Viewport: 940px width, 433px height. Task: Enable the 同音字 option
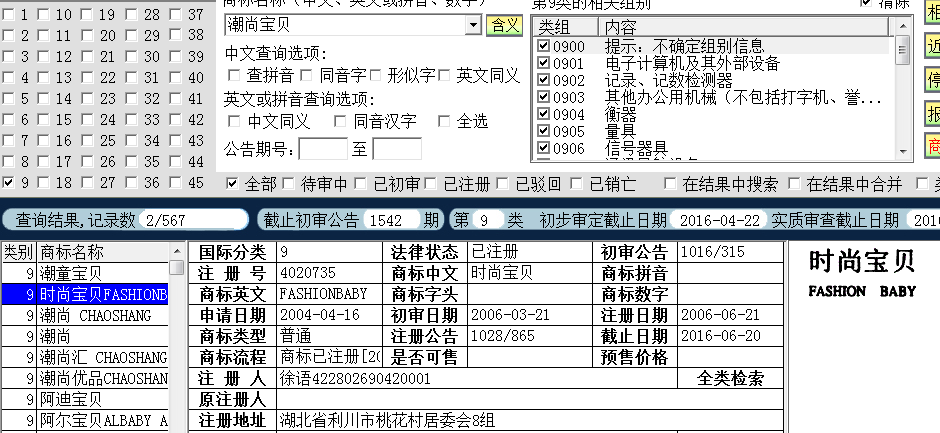(x=306, y=76)
